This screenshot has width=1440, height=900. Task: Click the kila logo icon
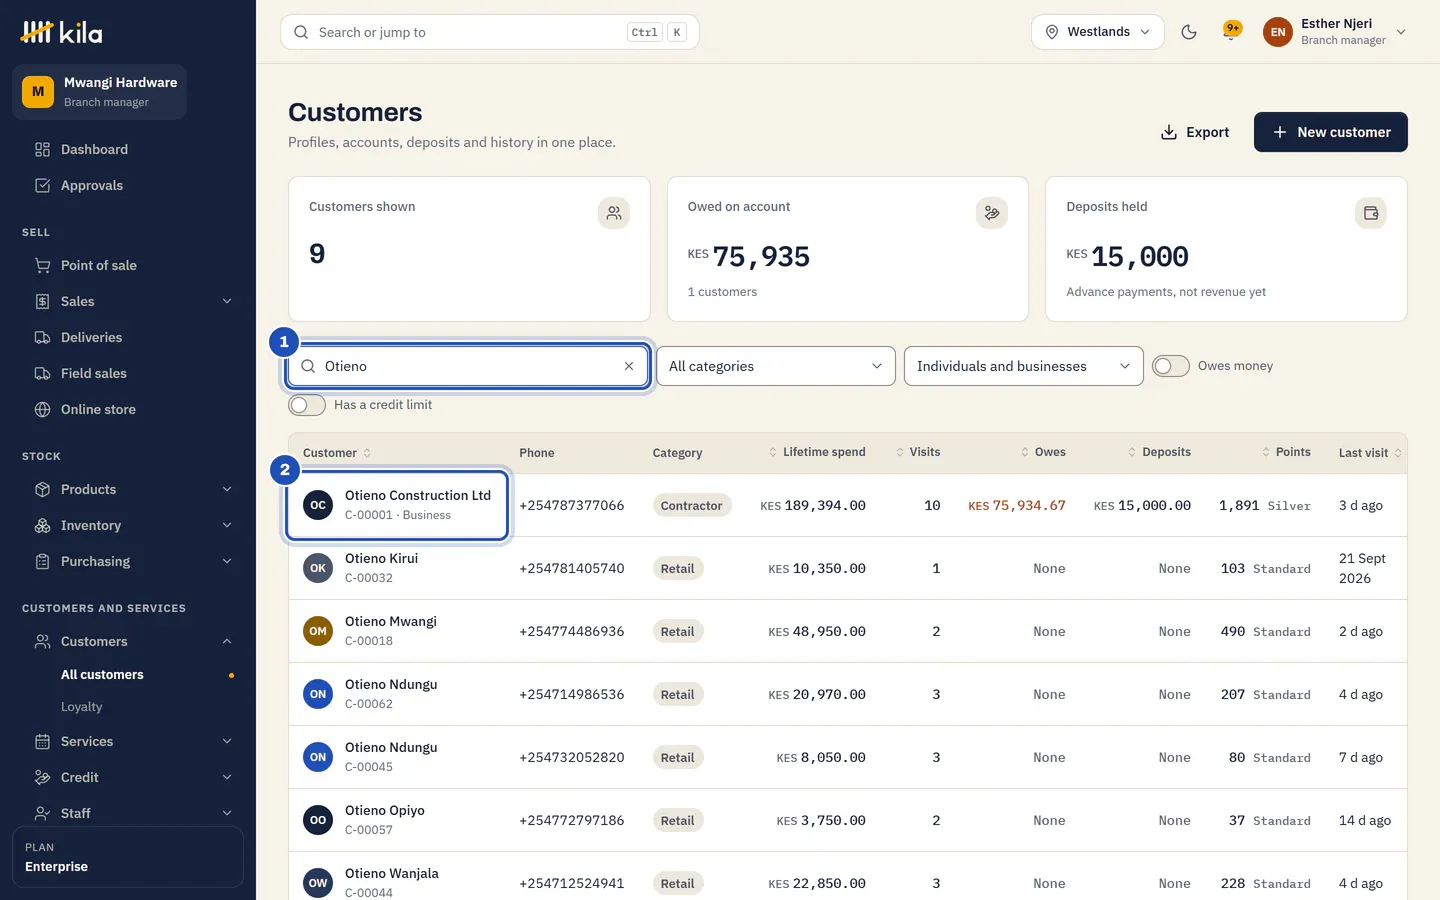click(37, 32)
